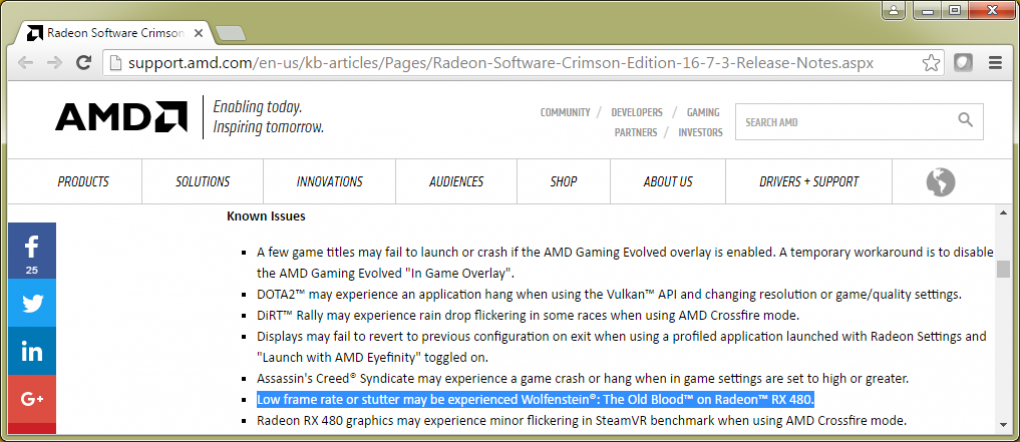Click the DiRT Rally rain drop flickering line
Image resolution: width=1020 pixels, height=442 pixels.
[x=528, y=316]
